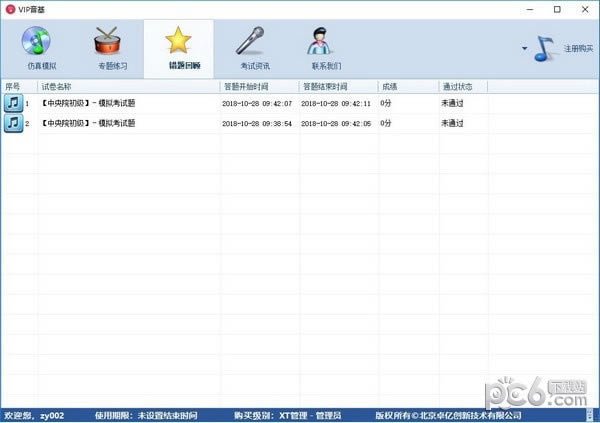Click the 注册购买 music note icon
The image size is (600, 423).
545,47
